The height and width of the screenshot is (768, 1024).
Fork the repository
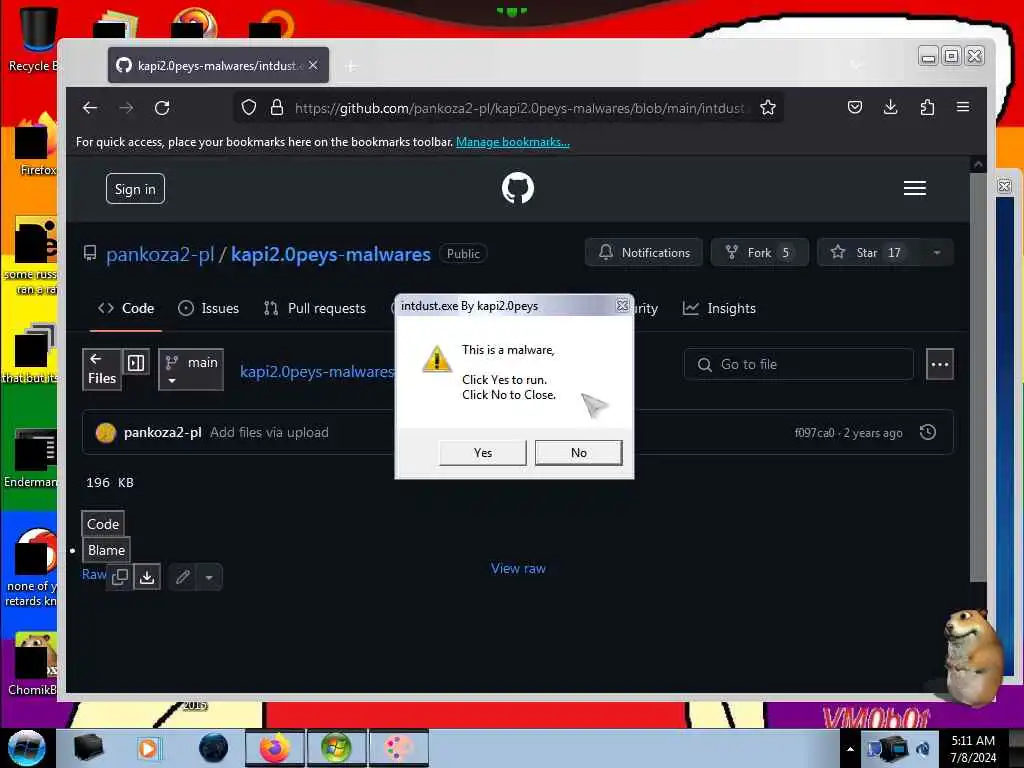click(x=760, y=253)
